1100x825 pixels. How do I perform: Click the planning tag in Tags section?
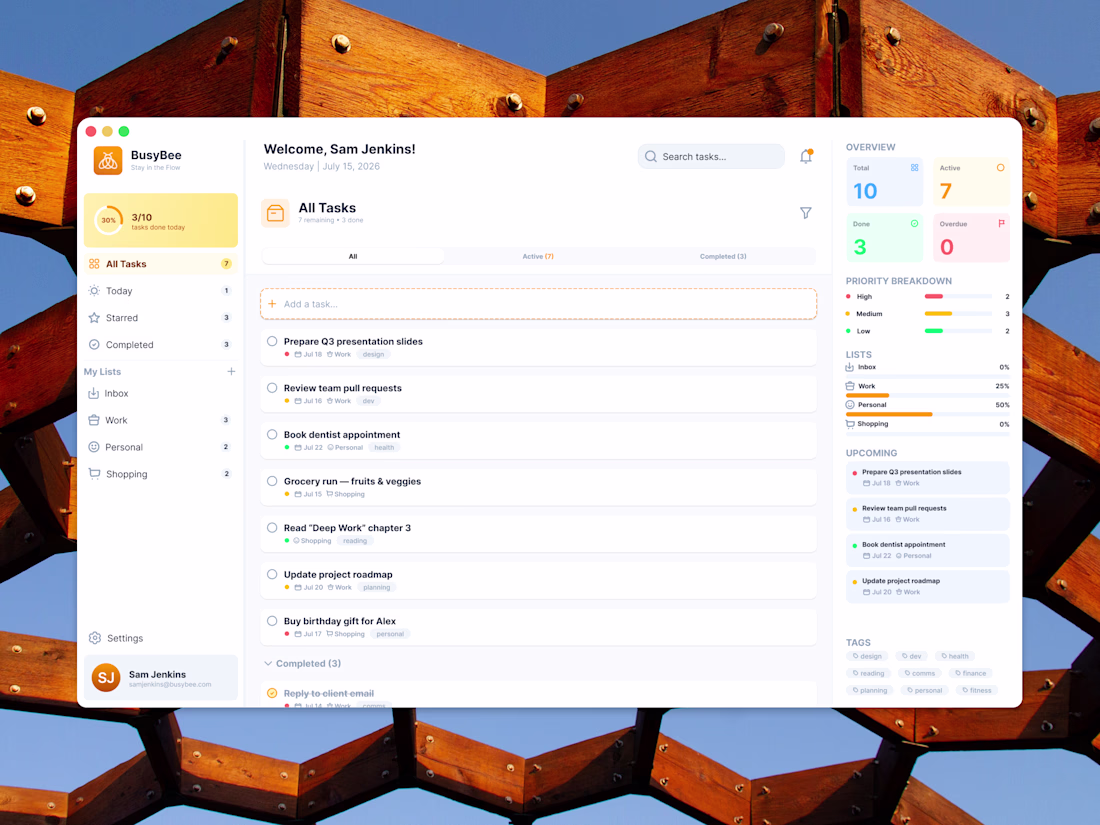(870, 690)
